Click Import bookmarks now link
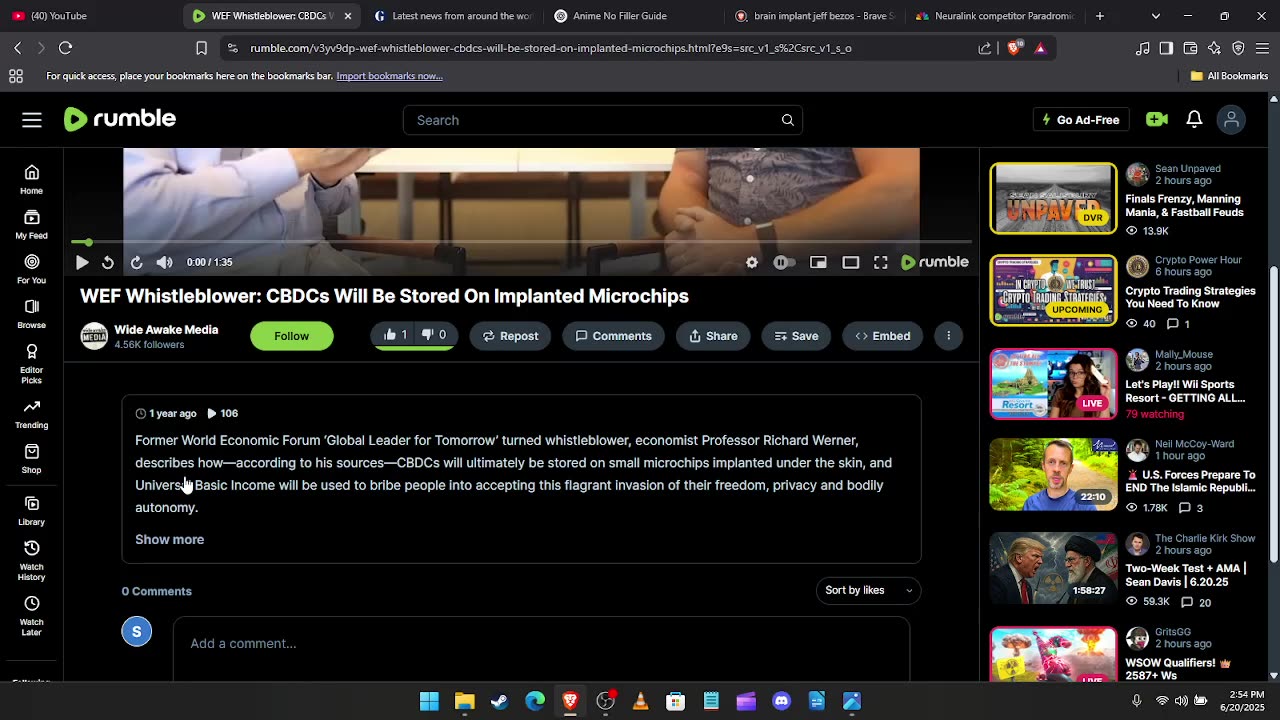The image size is (1280, 720). click(x=389, y=76)
